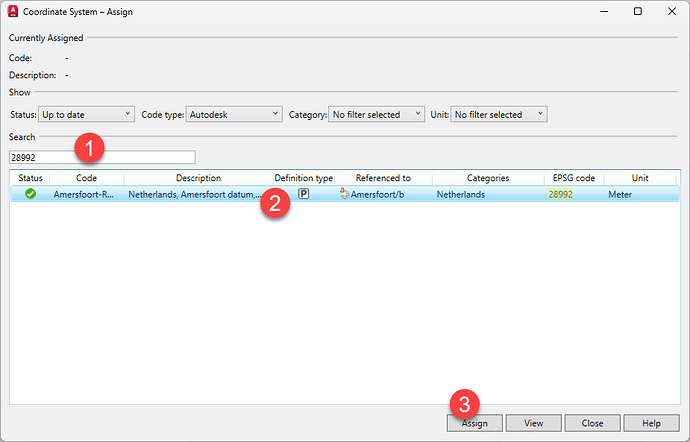Expand the Unit filter dropdown

[x=499, y=115]
